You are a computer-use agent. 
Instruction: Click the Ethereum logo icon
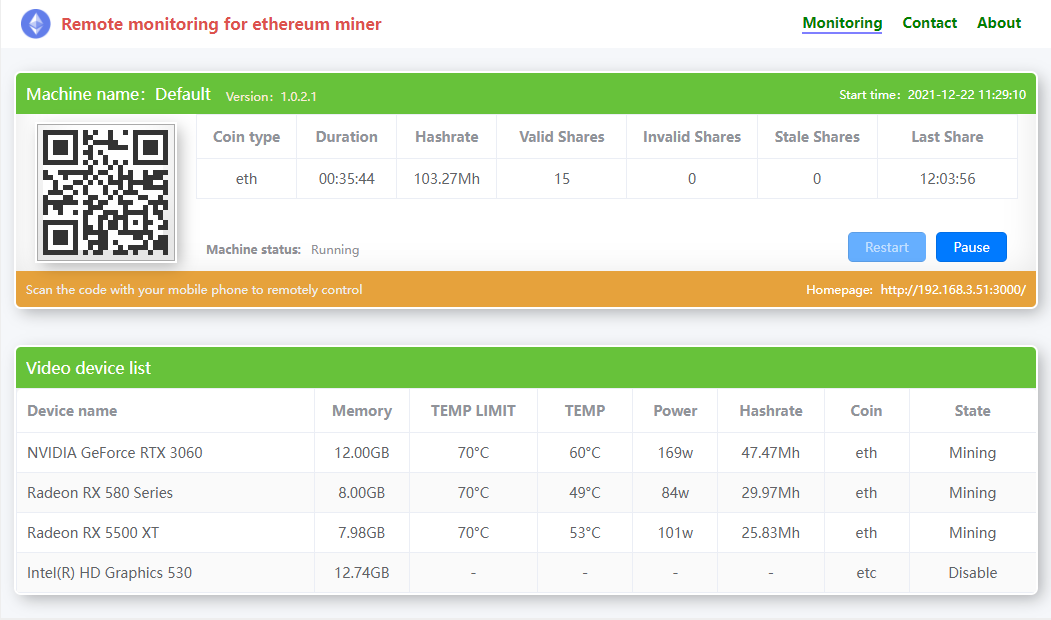tap(36, 24)
